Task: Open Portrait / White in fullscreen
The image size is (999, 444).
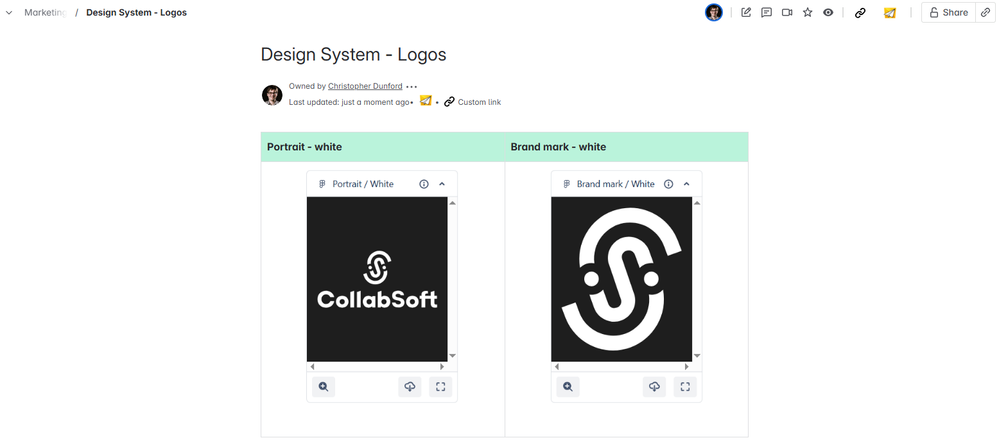Action: (x=440, y=387)
